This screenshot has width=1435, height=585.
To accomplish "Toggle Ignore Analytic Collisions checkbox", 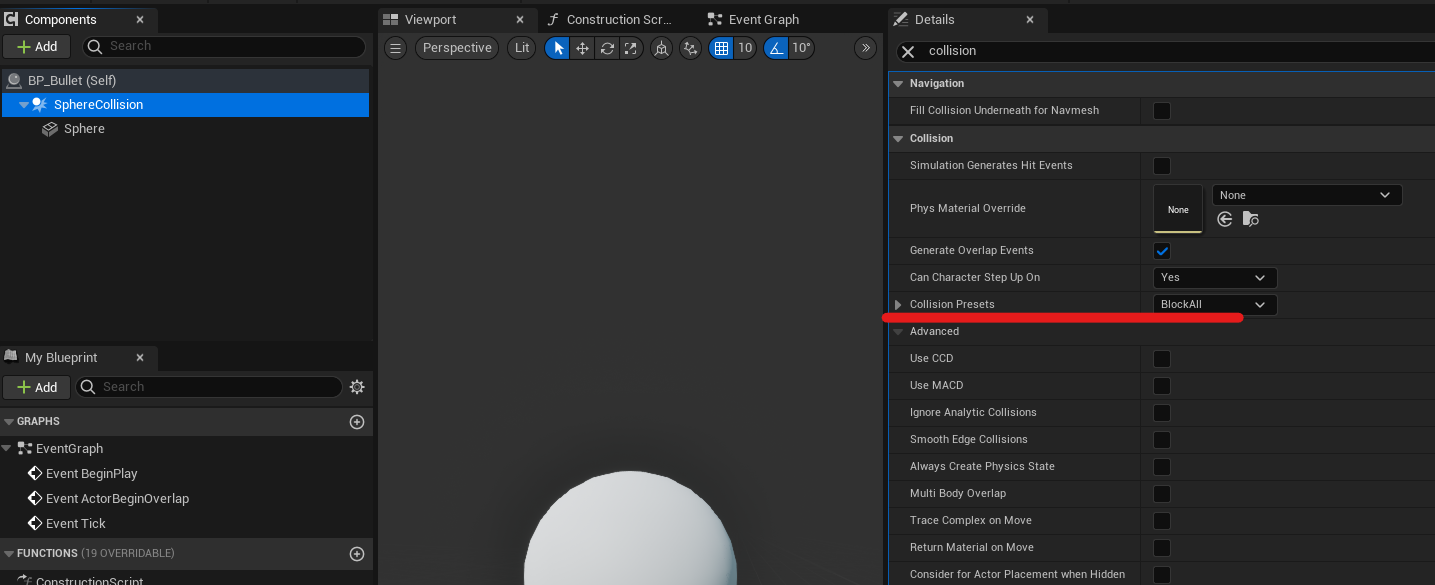I will pyautogui.click(x=1162, y=413).
